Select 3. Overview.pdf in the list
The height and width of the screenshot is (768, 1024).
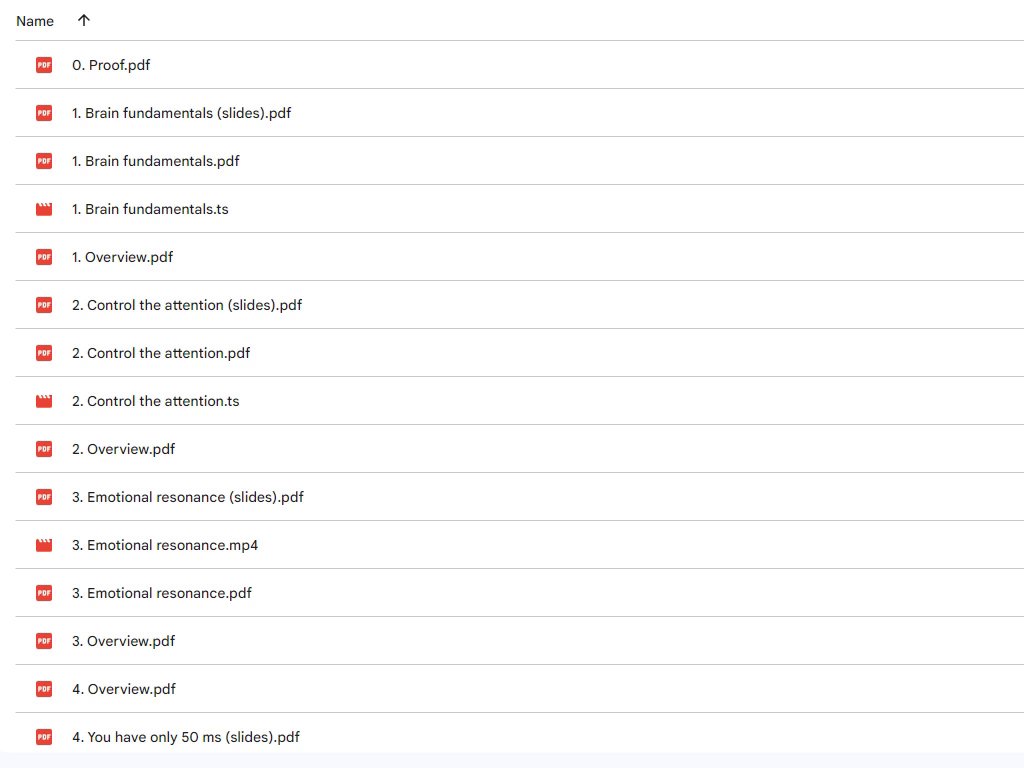click(123, 641)
